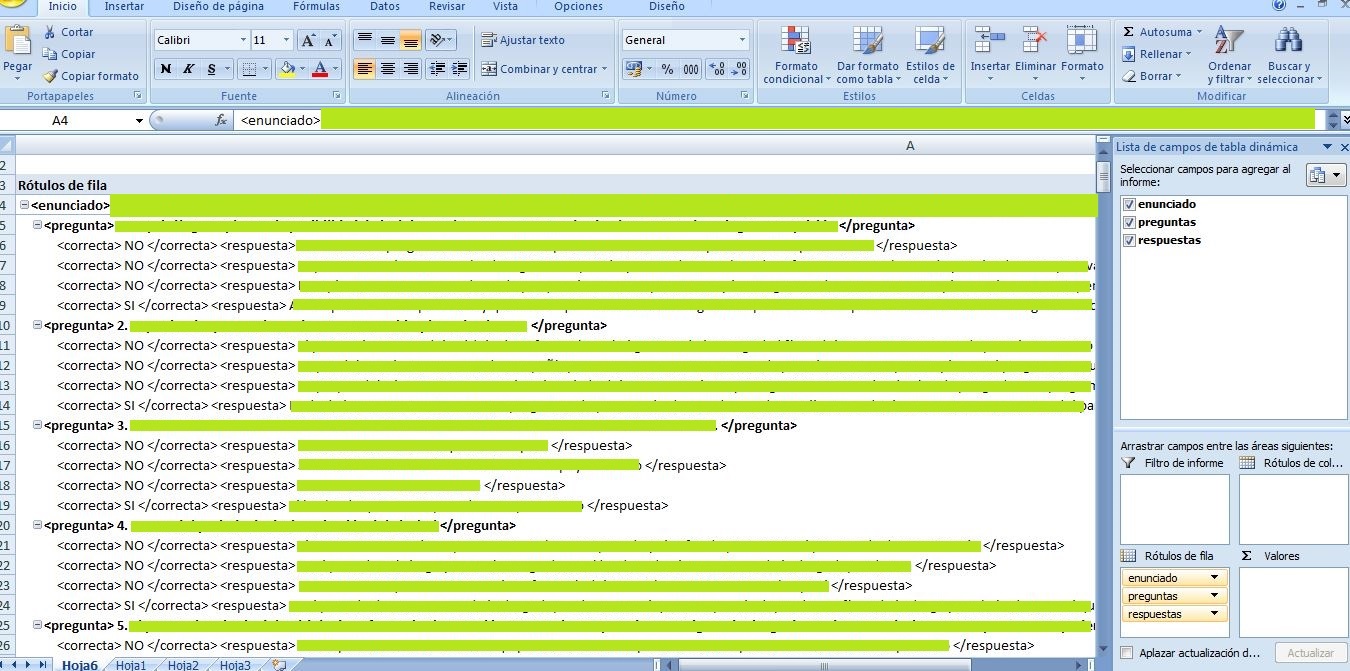The height and width of the screenshot is (671, 1350).
Task: Open the 'General' number format dropdown
Action: click(742, 40)
